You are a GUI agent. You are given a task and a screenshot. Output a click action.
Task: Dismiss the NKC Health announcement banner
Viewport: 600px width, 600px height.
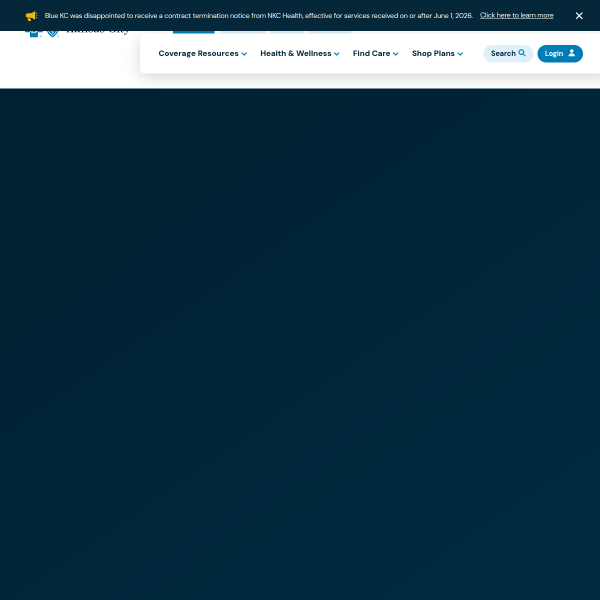coord(579,16)
